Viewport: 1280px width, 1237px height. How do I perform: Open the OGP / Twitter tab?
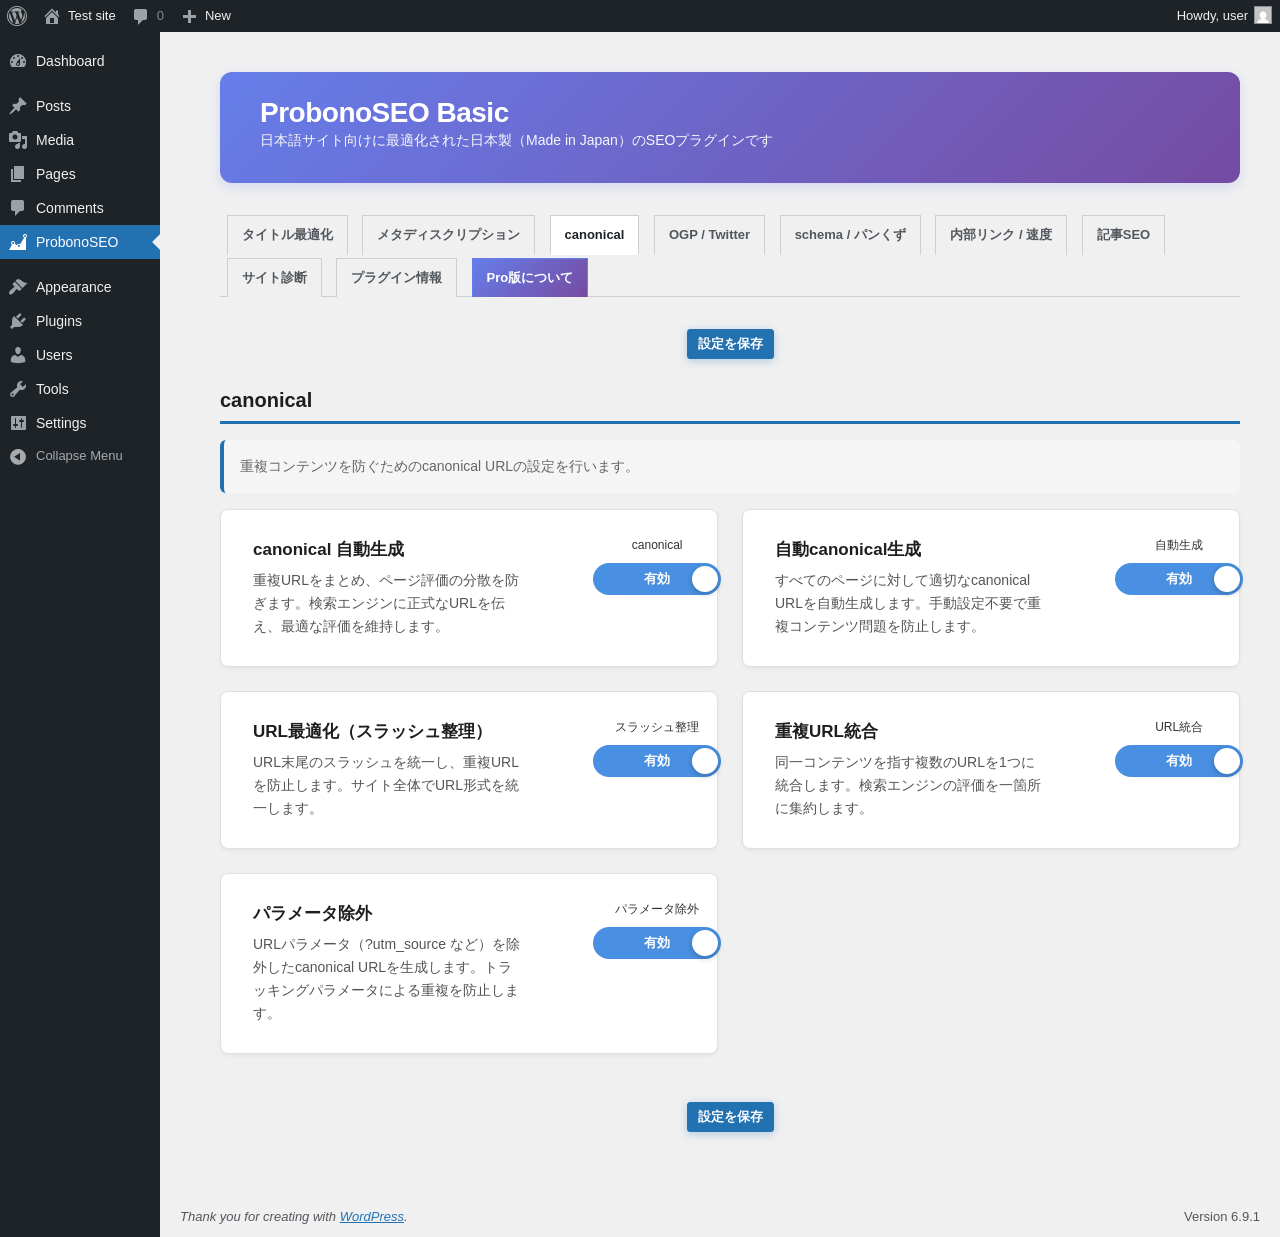click(709, 235)
